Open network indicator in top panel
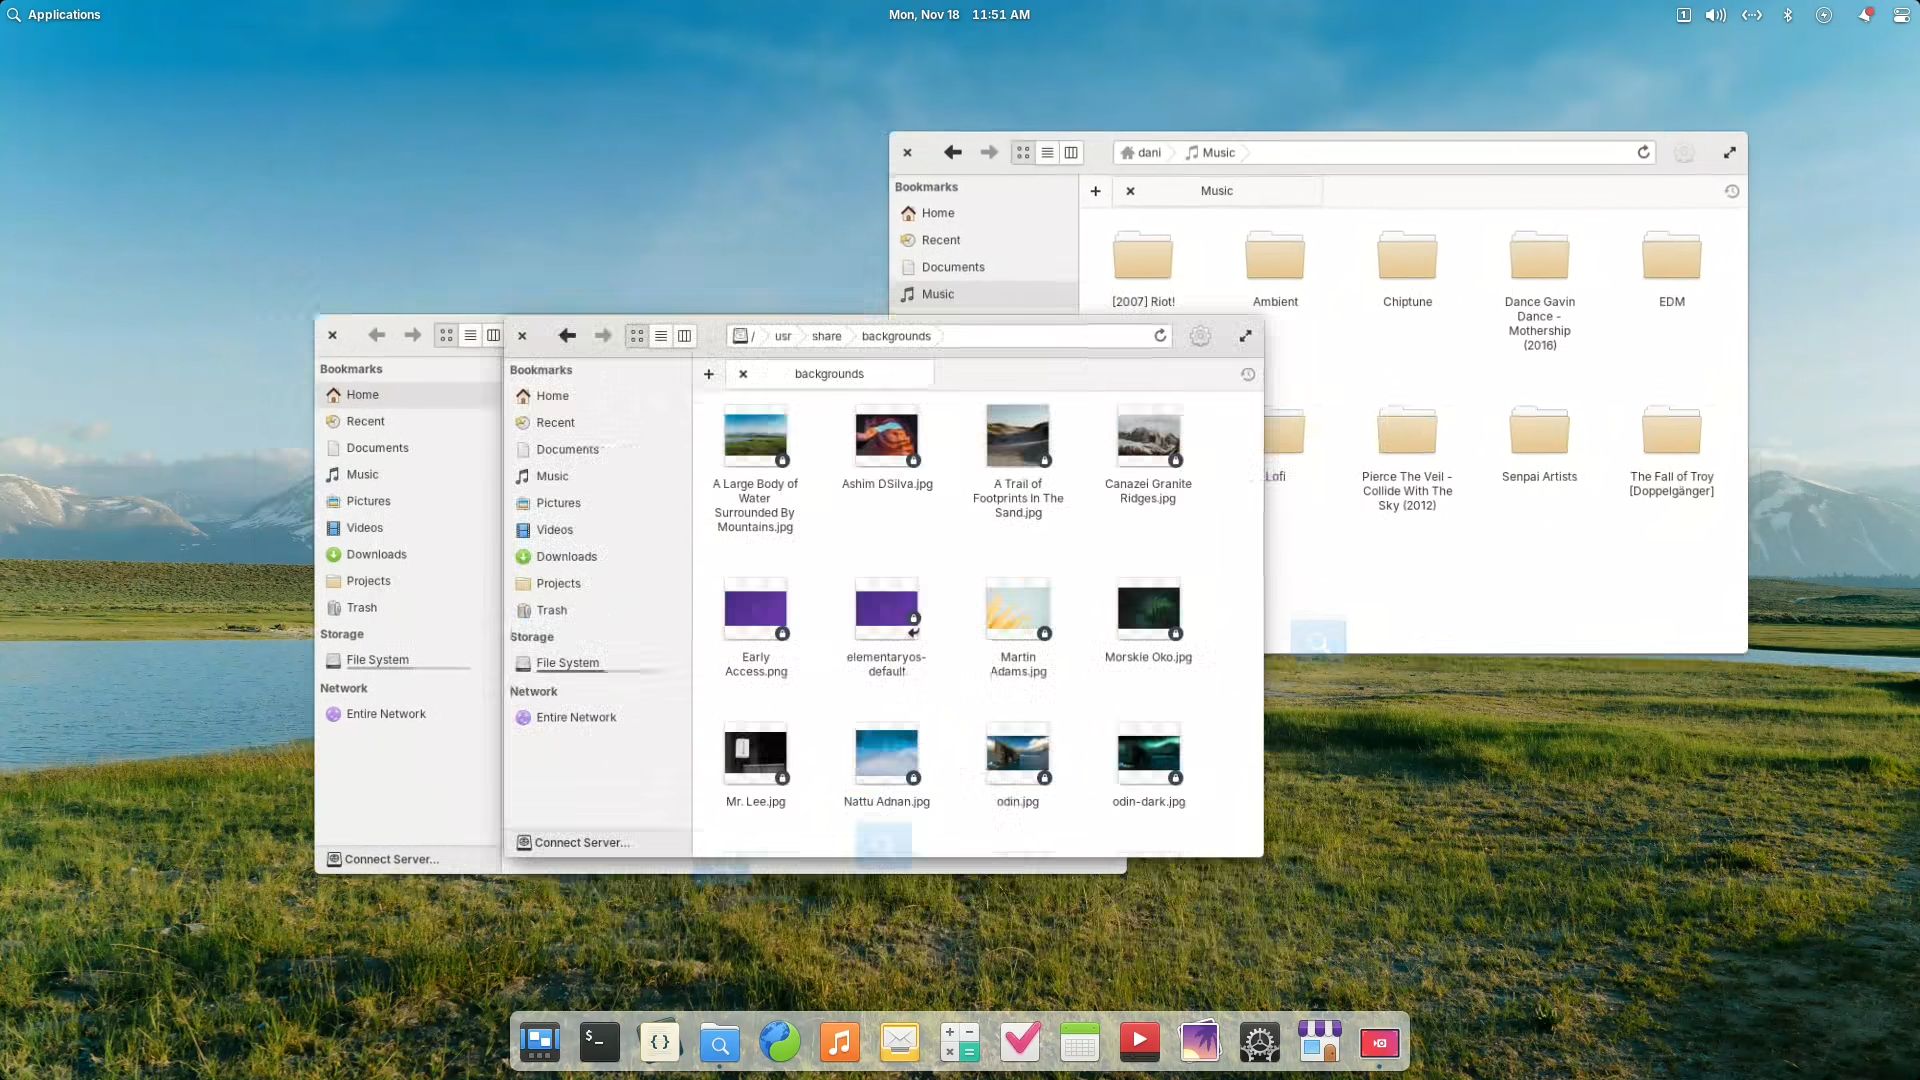 coord(1752,15)
